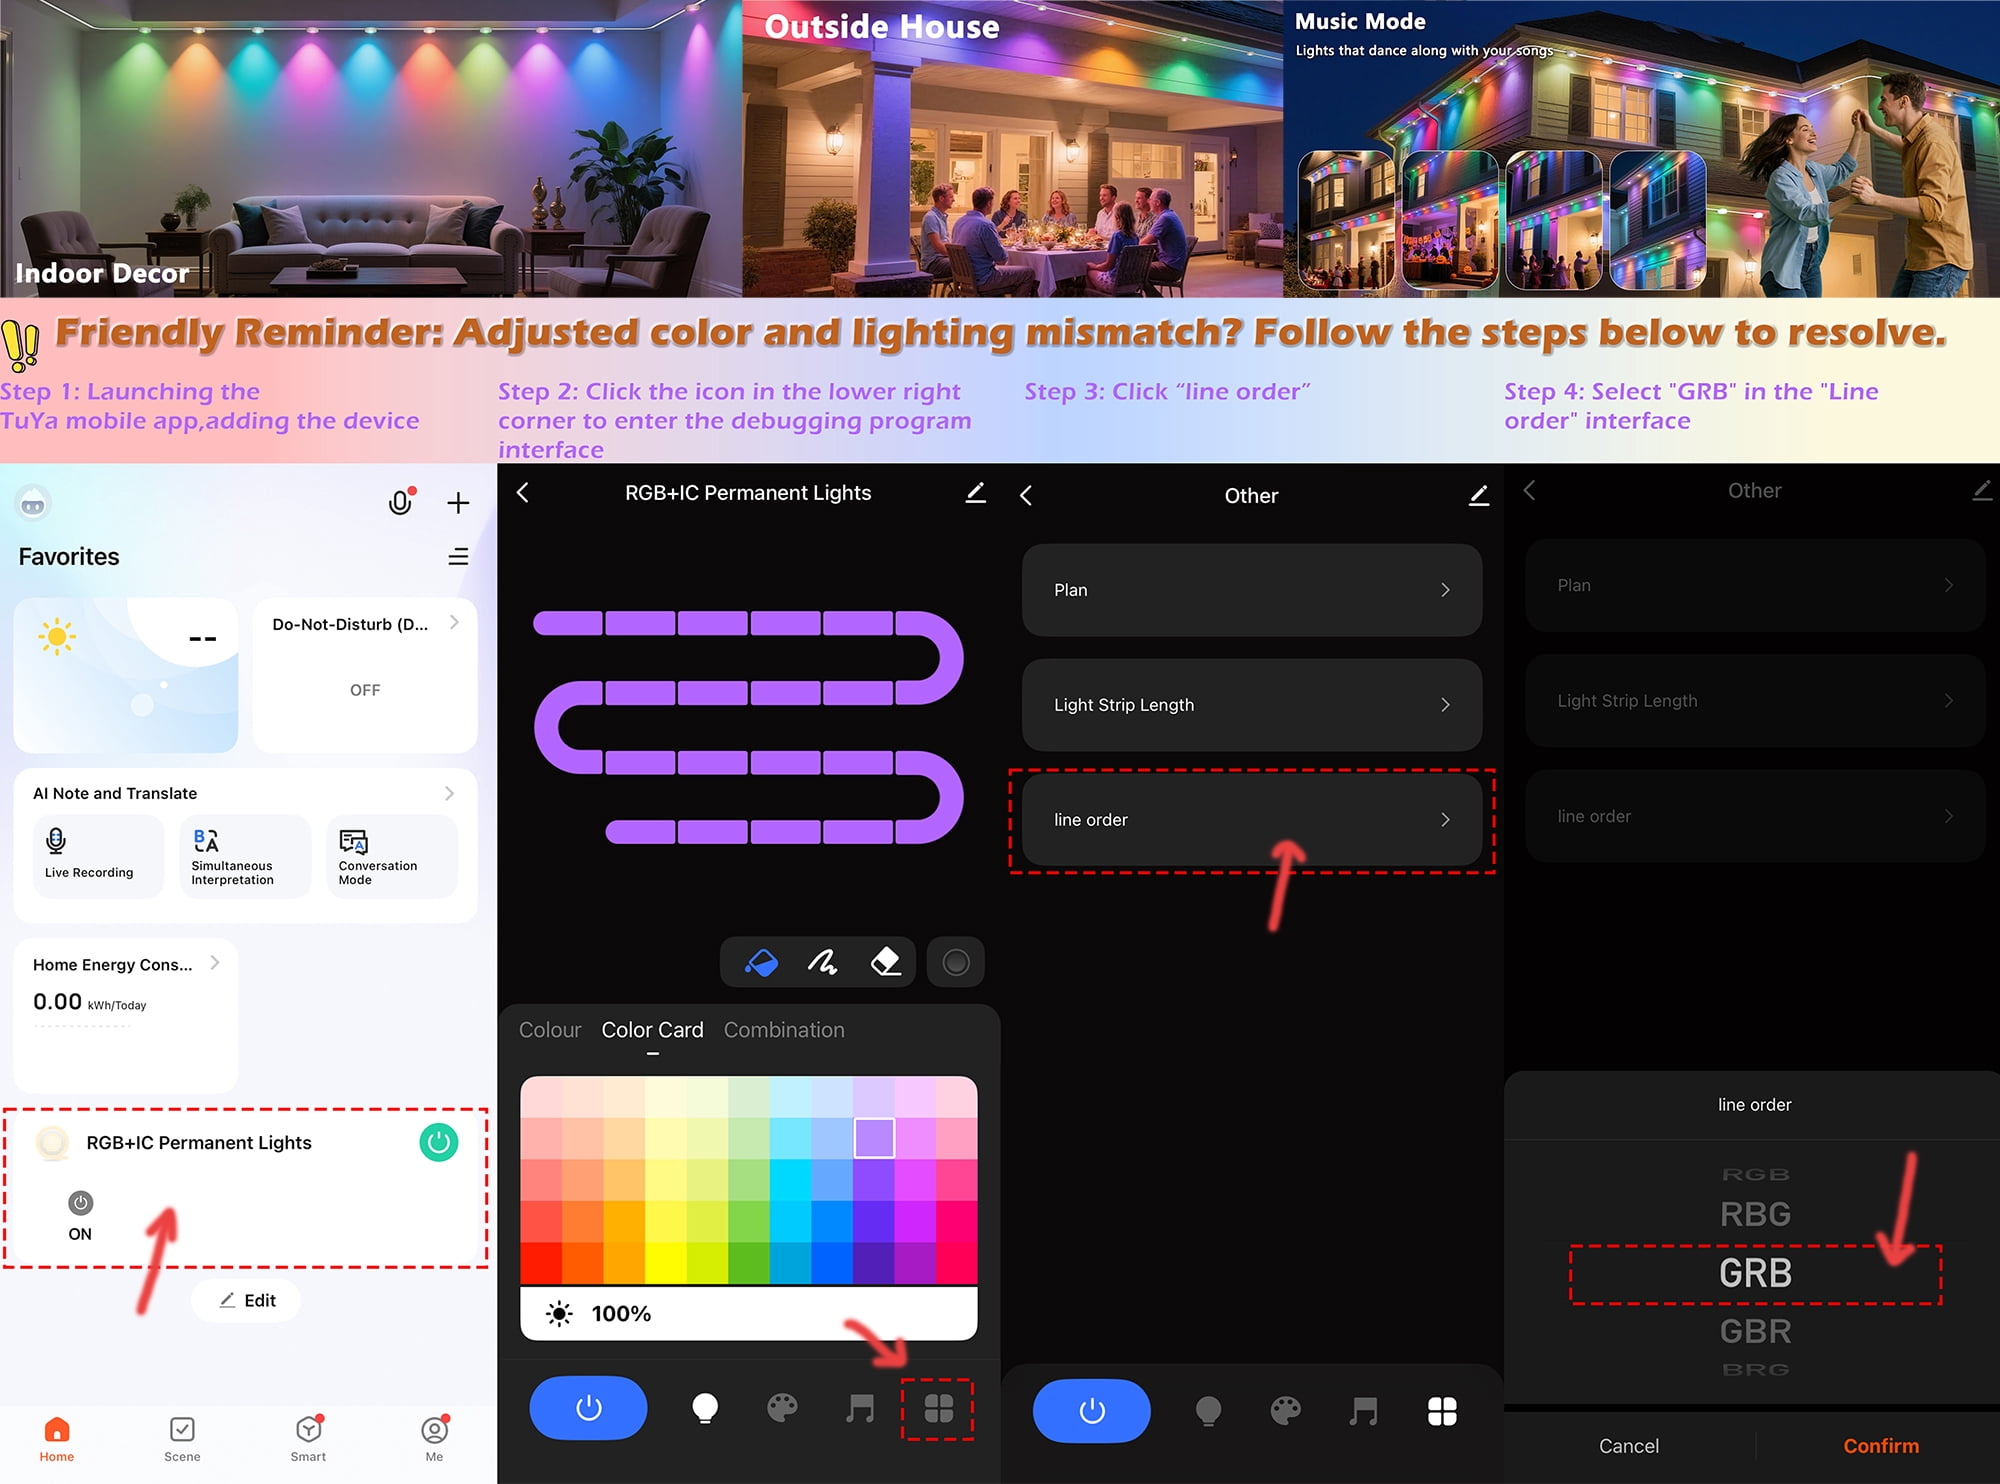Click the purple light strip preview
Screen dimensions: 2000x1484
(x=748, y=727)
